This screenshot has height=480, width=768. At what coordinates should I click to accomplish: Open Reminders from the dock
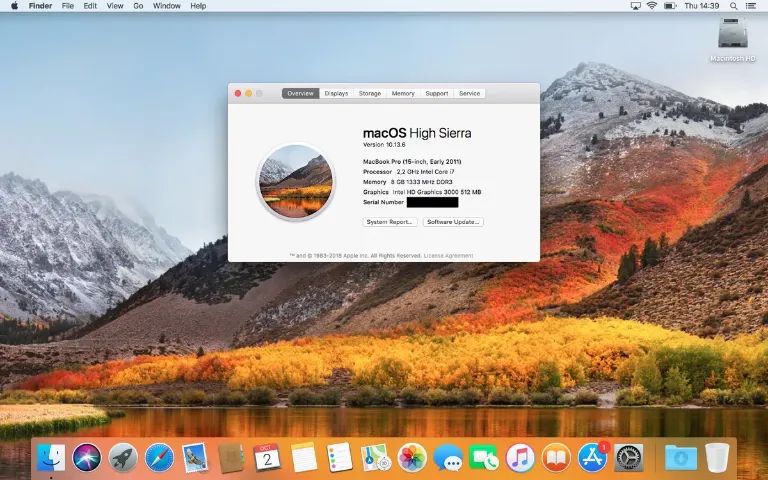tap(339, 457)
